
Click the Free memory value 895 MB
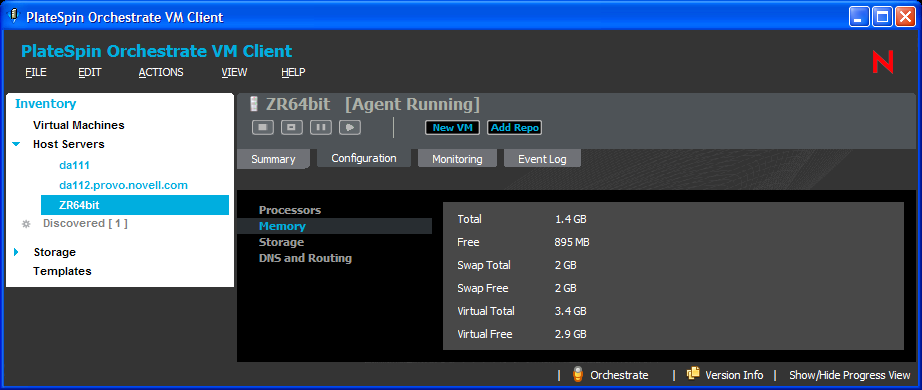[x=572, y=242]
